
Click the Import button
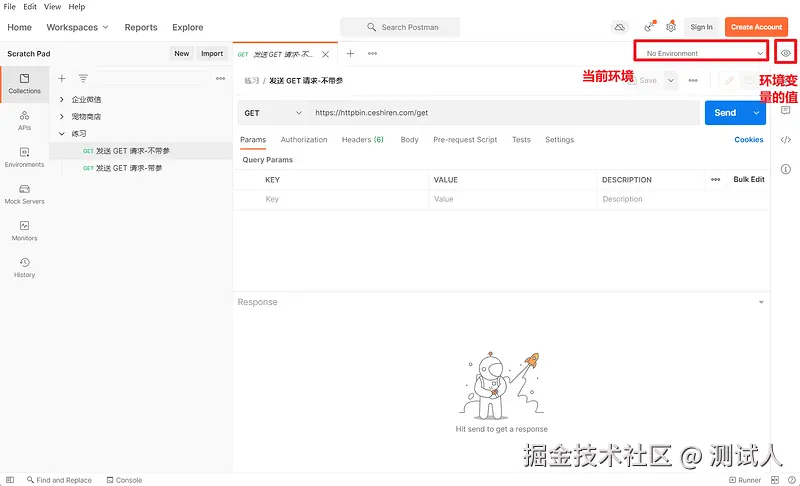coord(212,54)
